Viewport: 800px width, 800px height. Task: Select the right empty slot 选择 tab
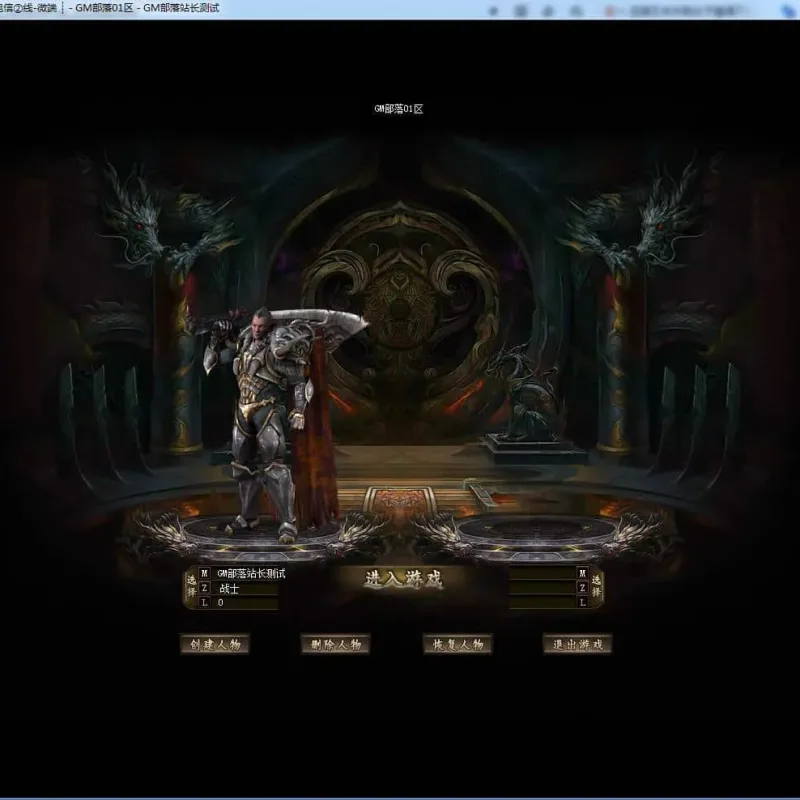596,586
